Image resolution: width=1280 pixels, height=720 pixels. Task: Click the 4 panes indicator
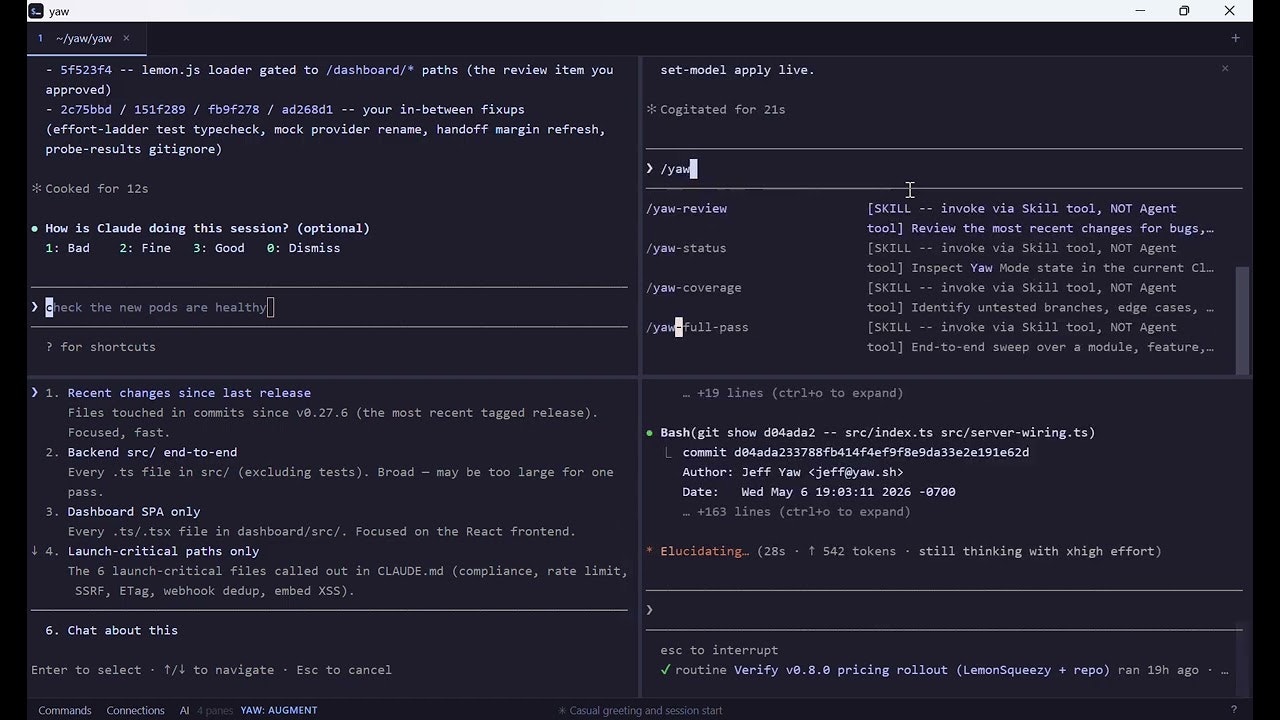[215, 710]
